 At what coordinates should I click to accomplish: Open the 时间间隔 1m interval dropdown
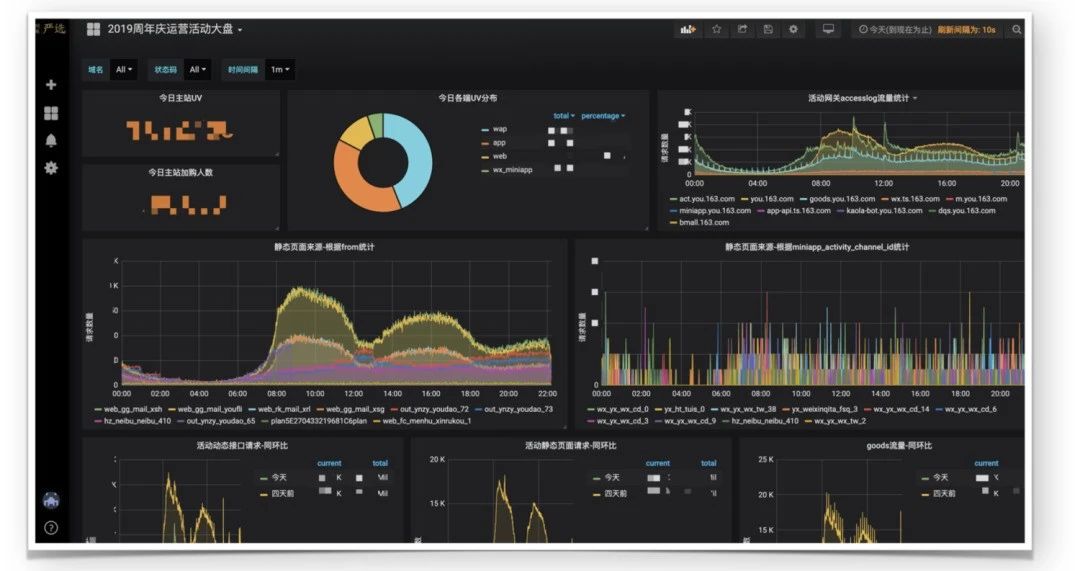click(x=280, y=70)
